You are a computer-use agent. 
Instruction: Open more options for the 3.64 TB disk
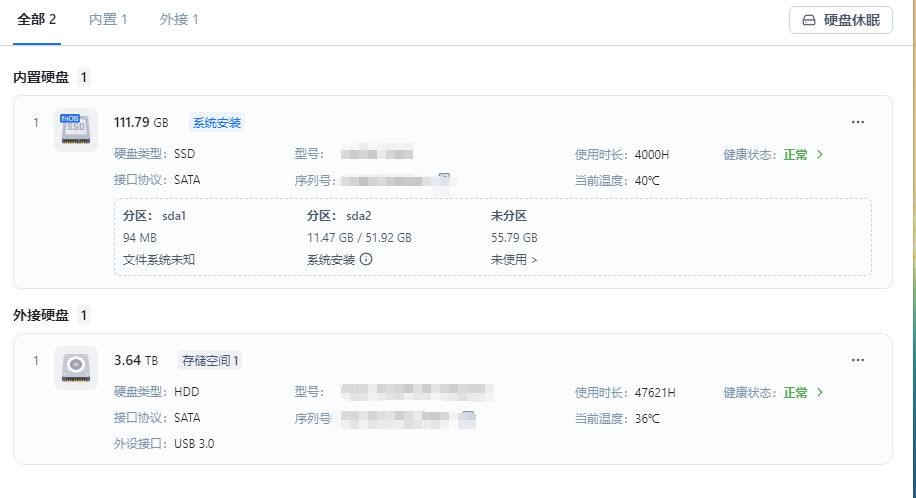(857, 360)
